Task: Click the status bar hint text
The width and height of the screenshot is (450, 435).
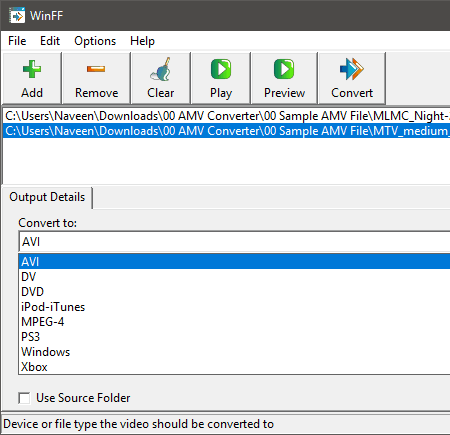Action: coord(138,424)
